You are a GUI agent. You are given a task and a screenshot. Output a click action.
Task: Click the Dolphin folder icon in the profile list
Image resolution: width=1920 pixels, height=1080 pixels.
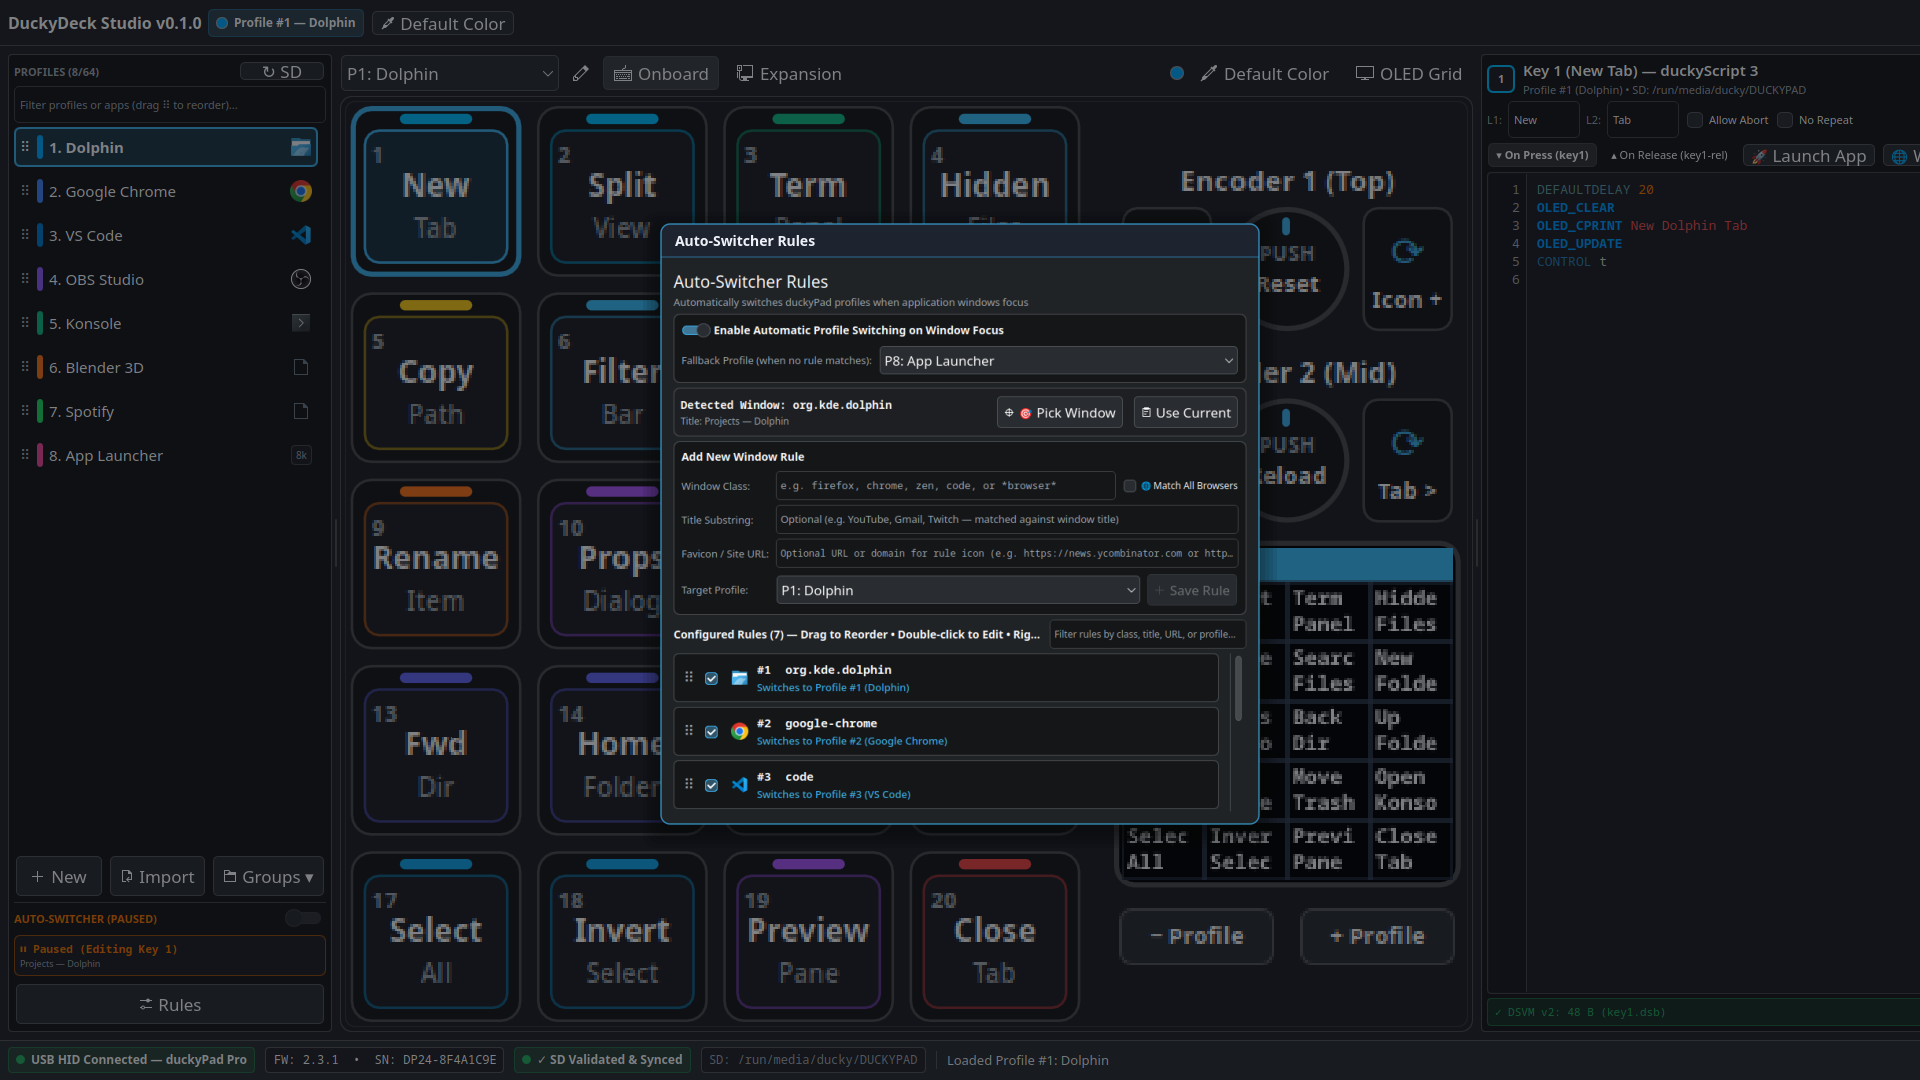coord(300,148)
